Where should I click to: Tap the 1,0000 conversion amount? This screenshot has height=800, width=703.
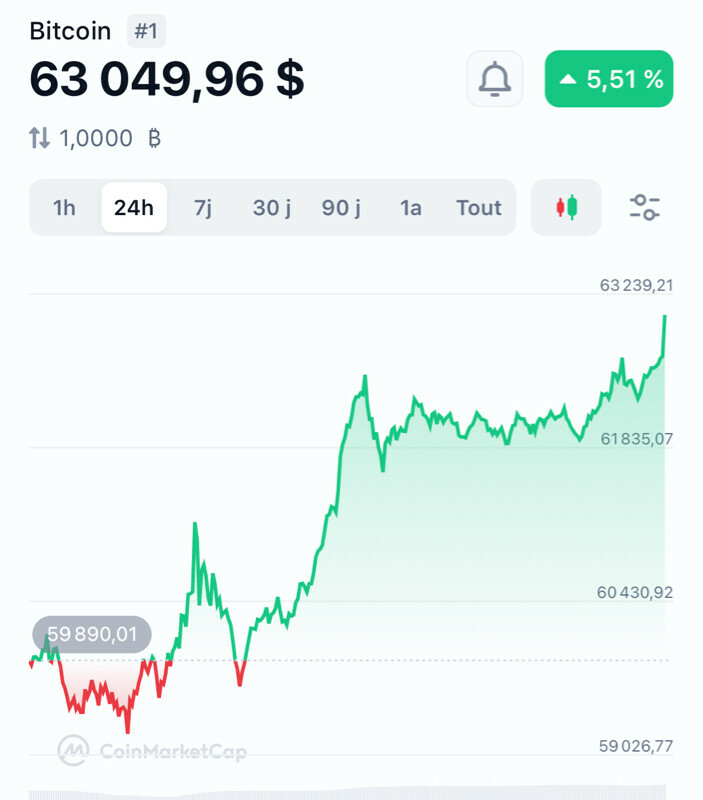(x=96, y=138)
